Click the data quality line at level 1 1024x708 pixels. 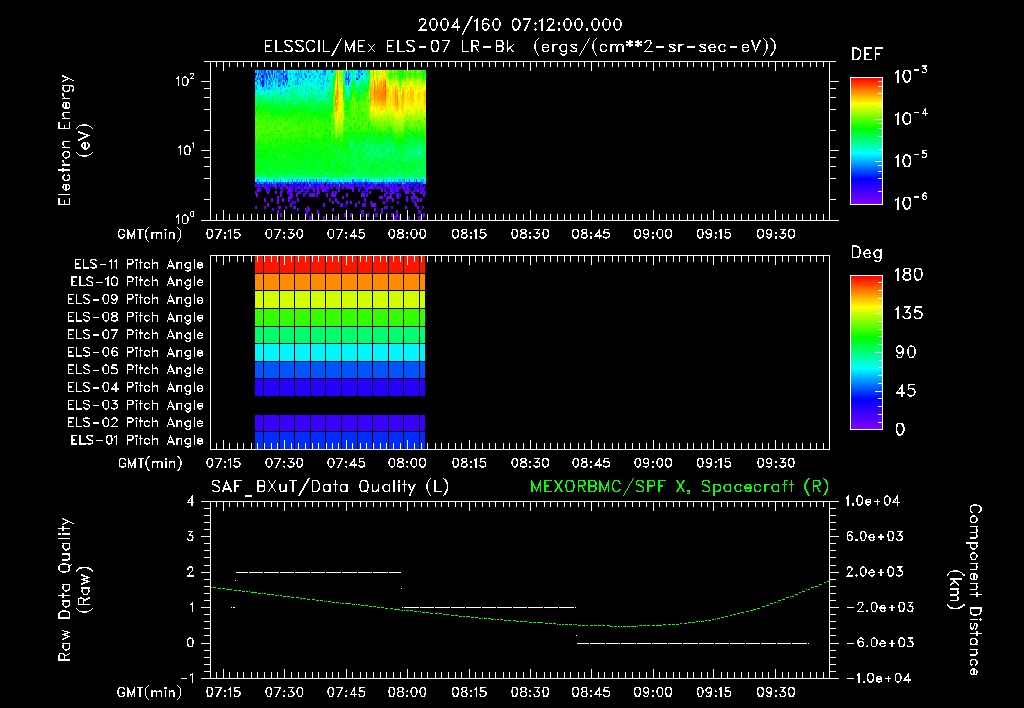488,607
